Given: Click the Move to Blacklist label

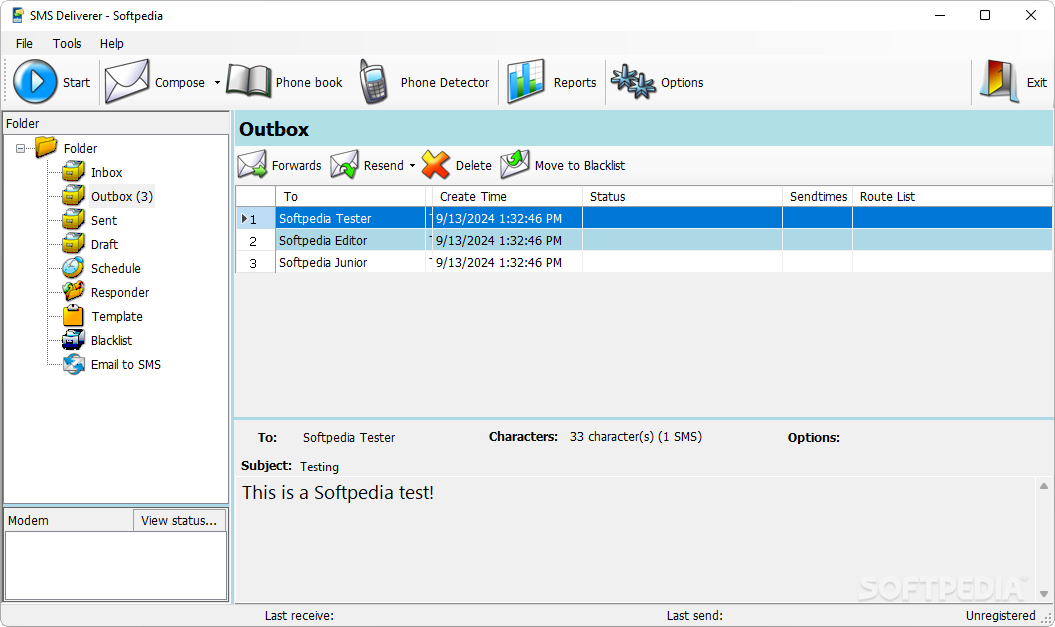Looking at the screenshot, I should tap(580, 165).
